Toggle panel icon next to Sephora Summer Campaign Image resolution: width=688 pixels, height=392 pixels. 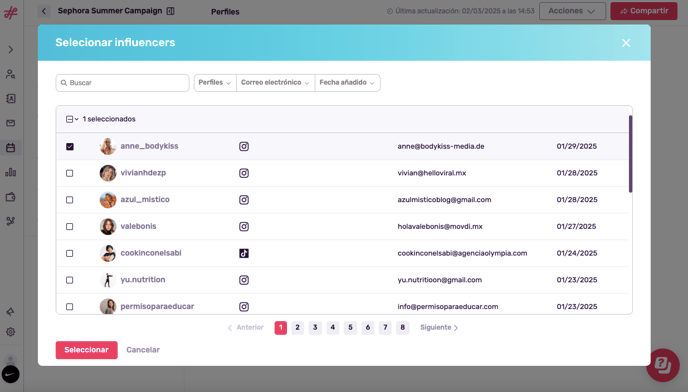(171, 11)
